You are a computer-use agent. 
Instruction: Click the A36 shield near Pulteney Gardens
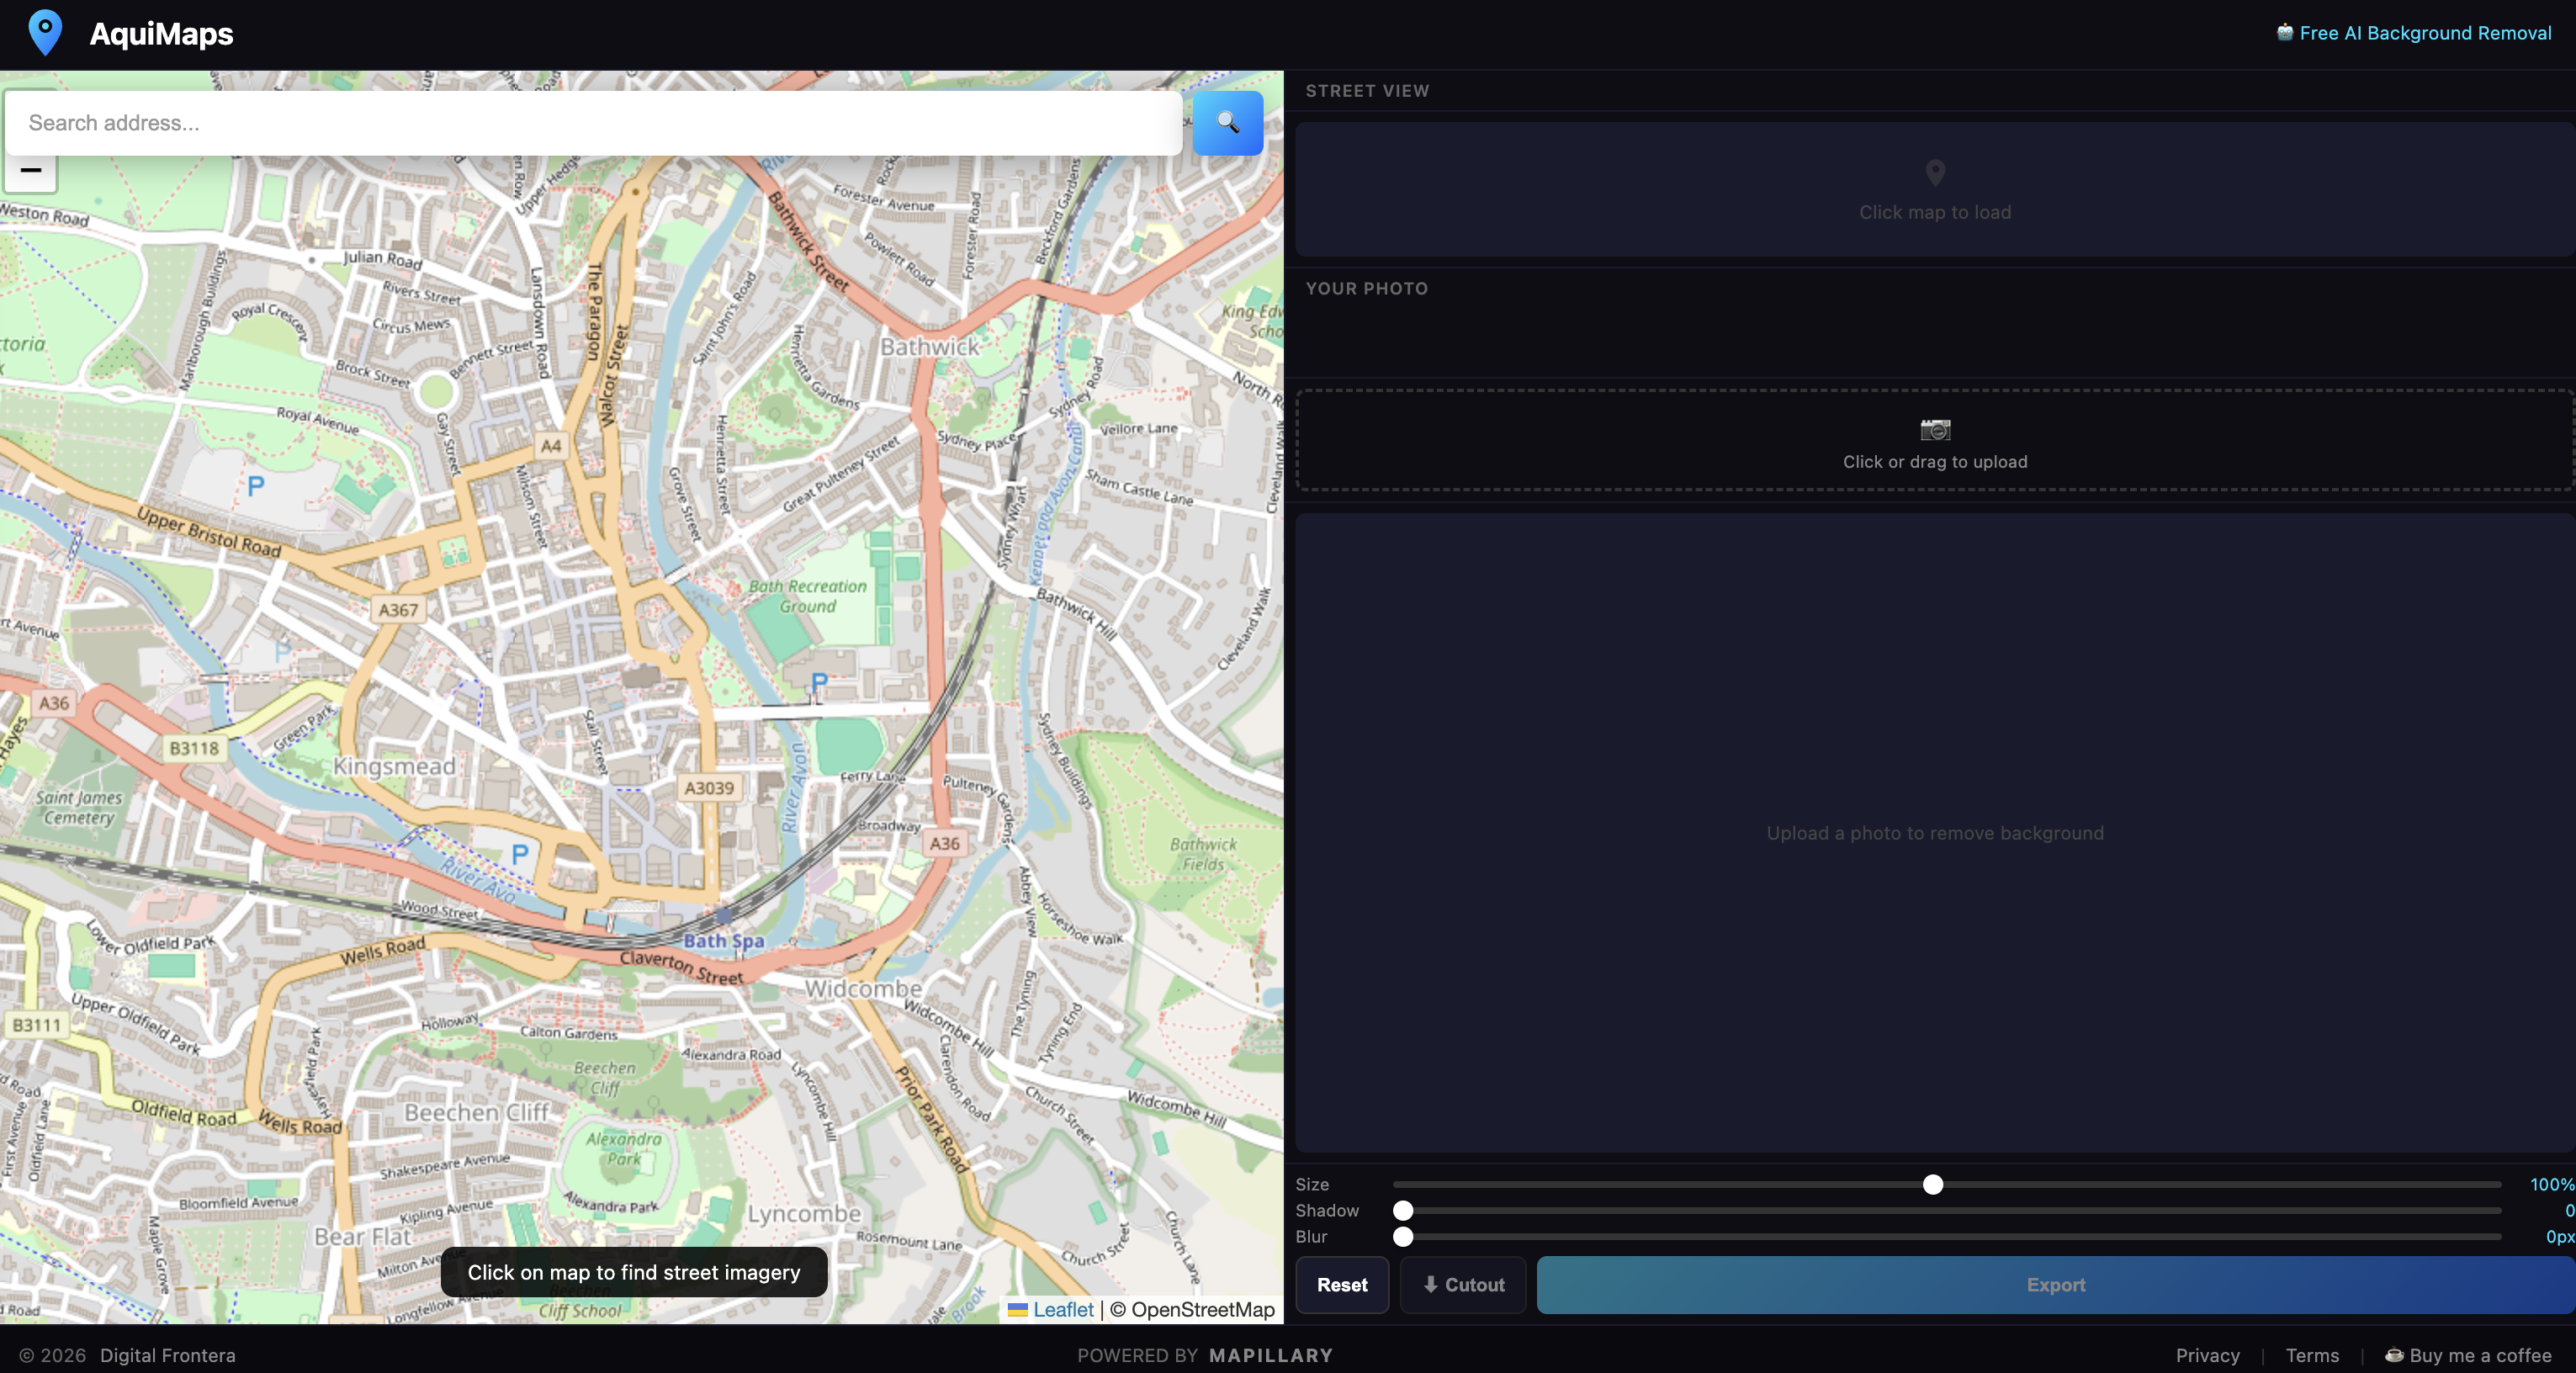945,843
